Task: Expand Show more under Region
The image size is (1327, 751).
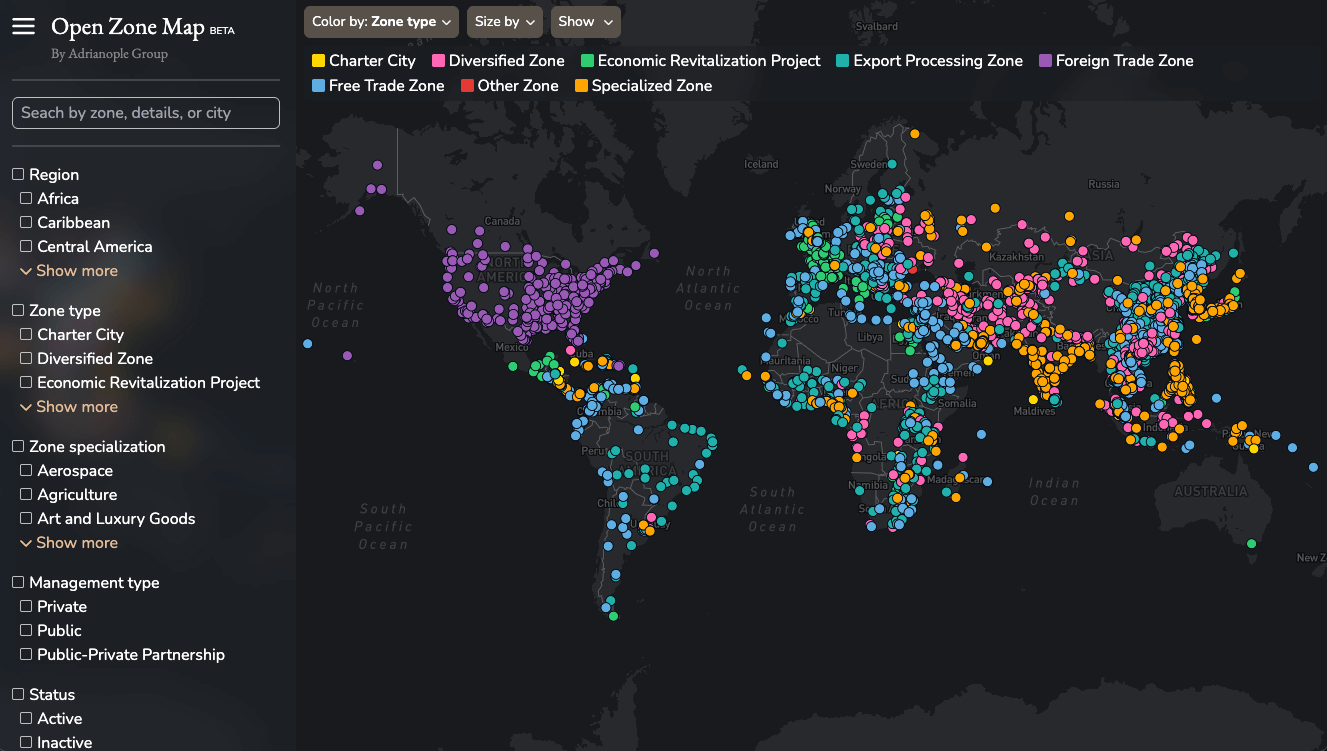Action: click(x=69, y=271)
